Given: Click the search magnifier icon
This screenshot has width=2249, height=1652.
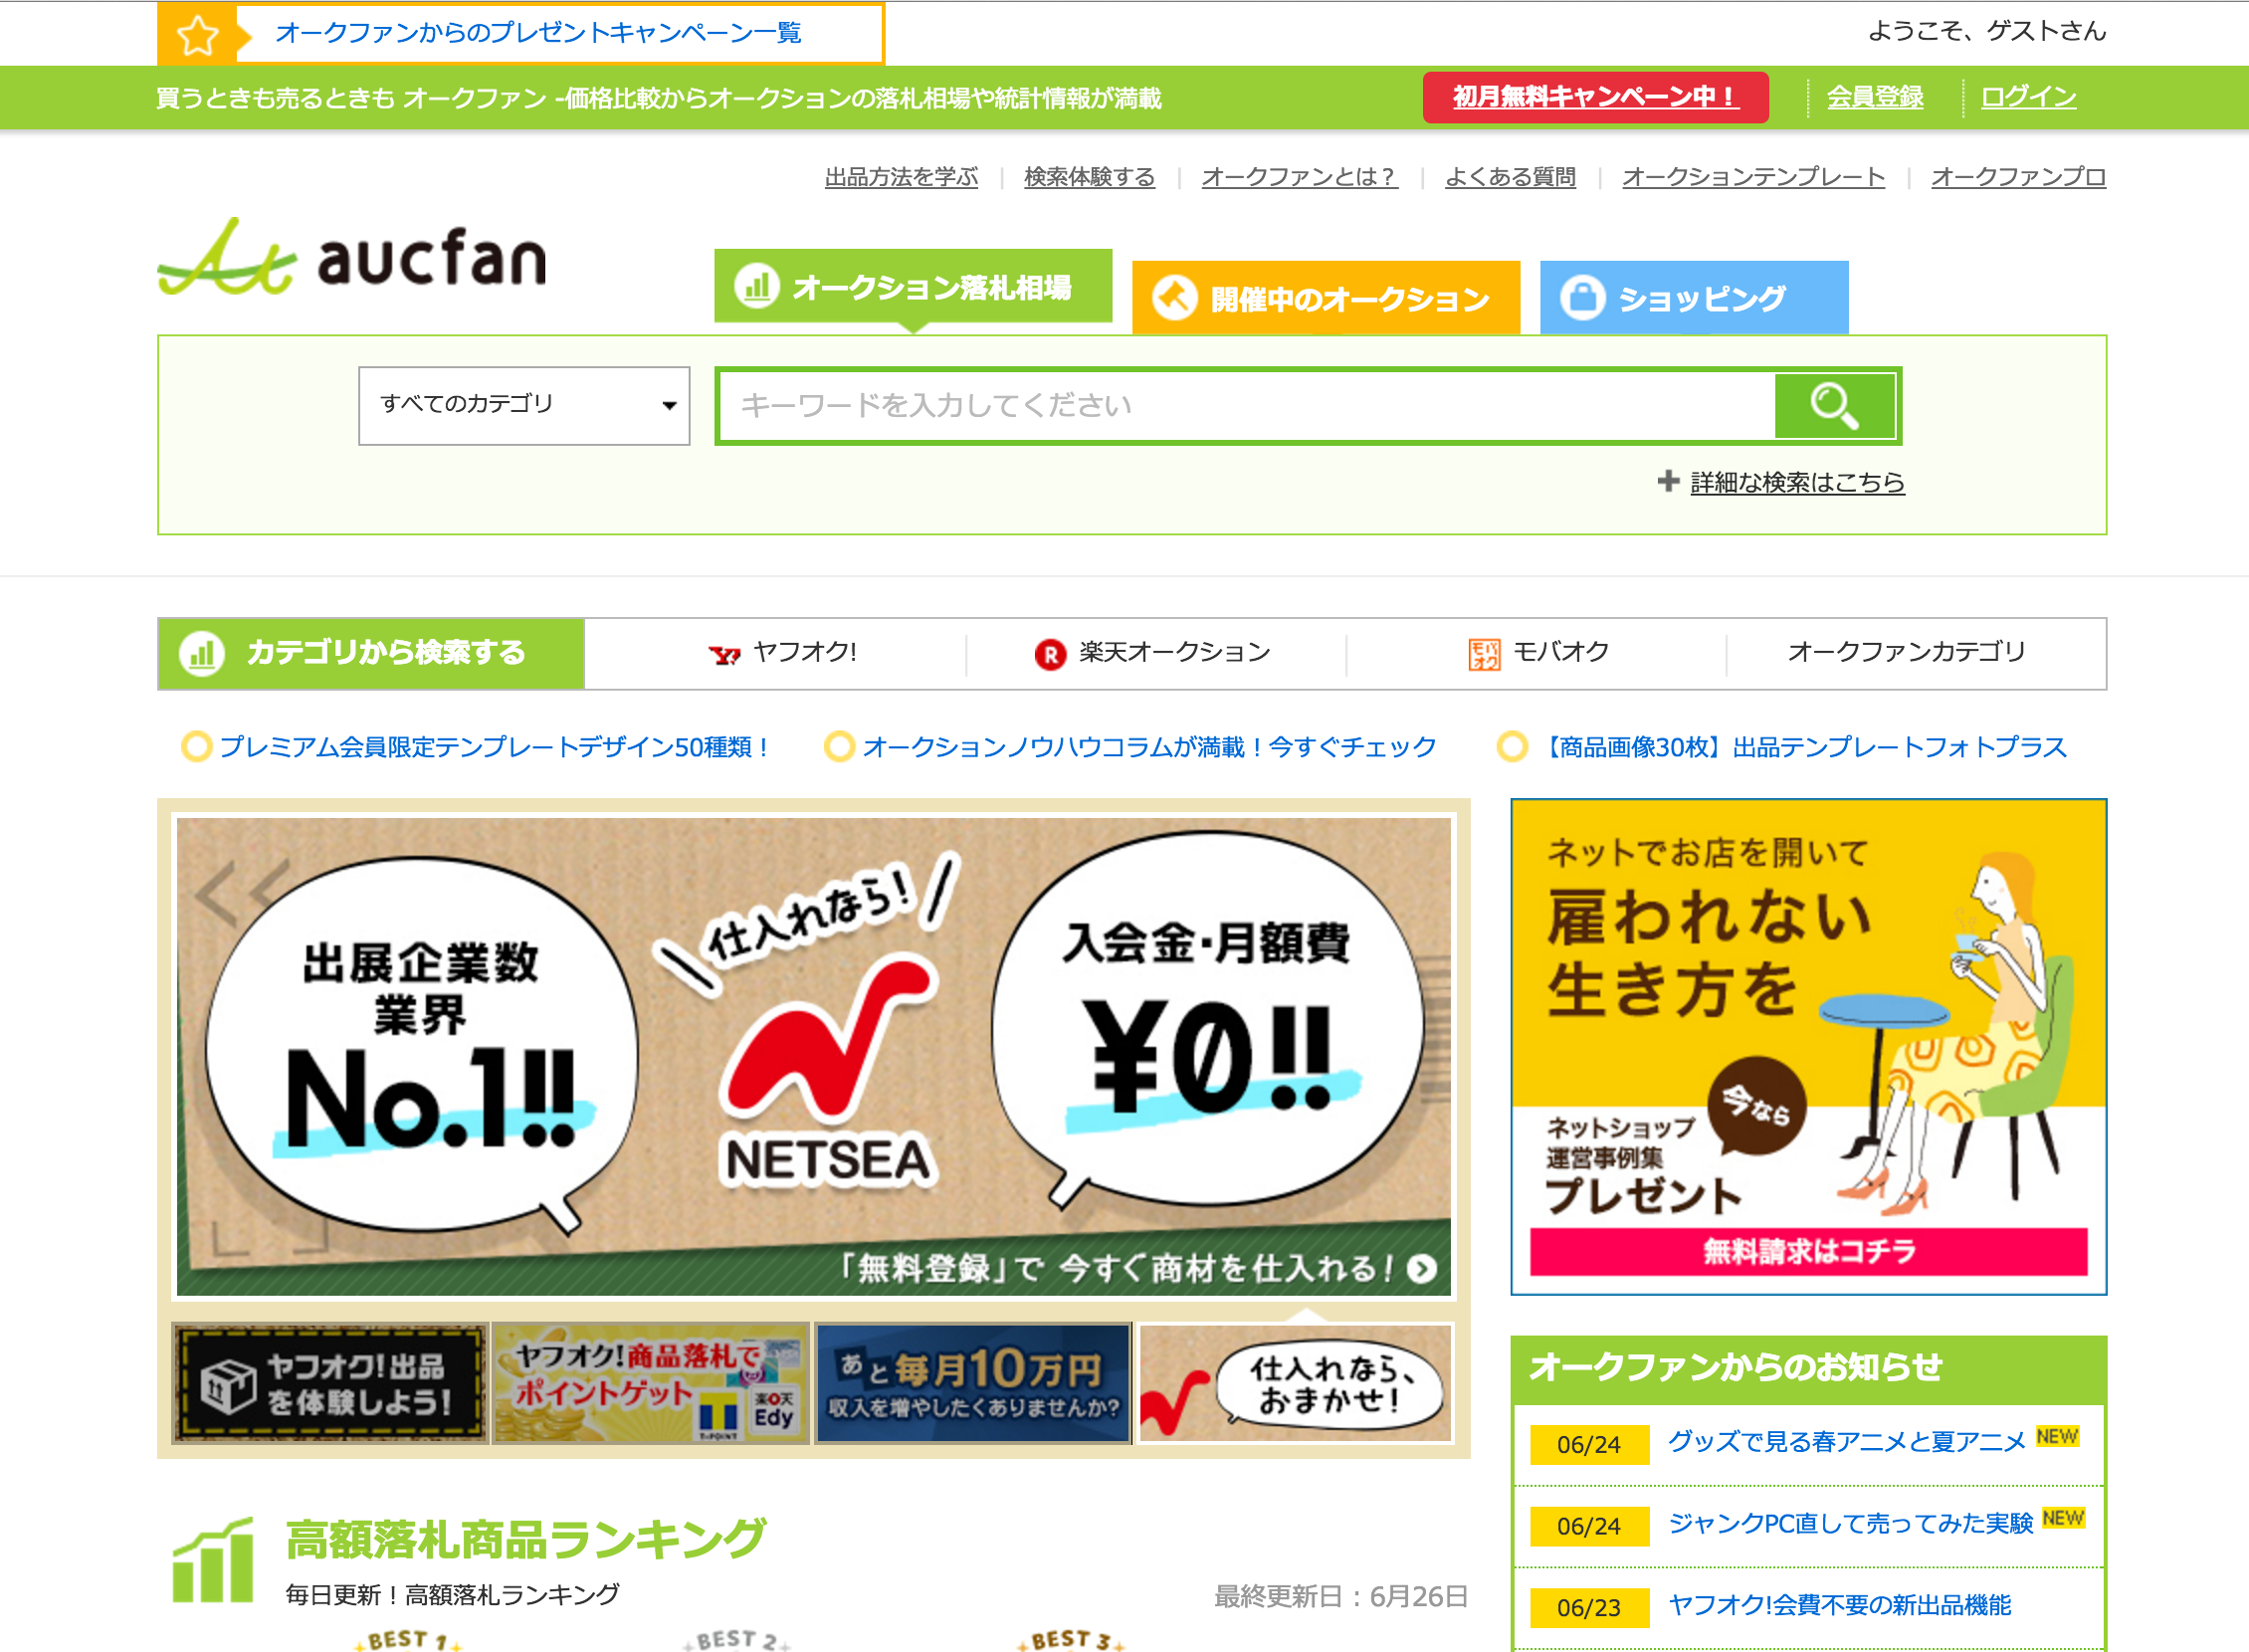Looking at the screenshot, I should [x=1833, y=404].
